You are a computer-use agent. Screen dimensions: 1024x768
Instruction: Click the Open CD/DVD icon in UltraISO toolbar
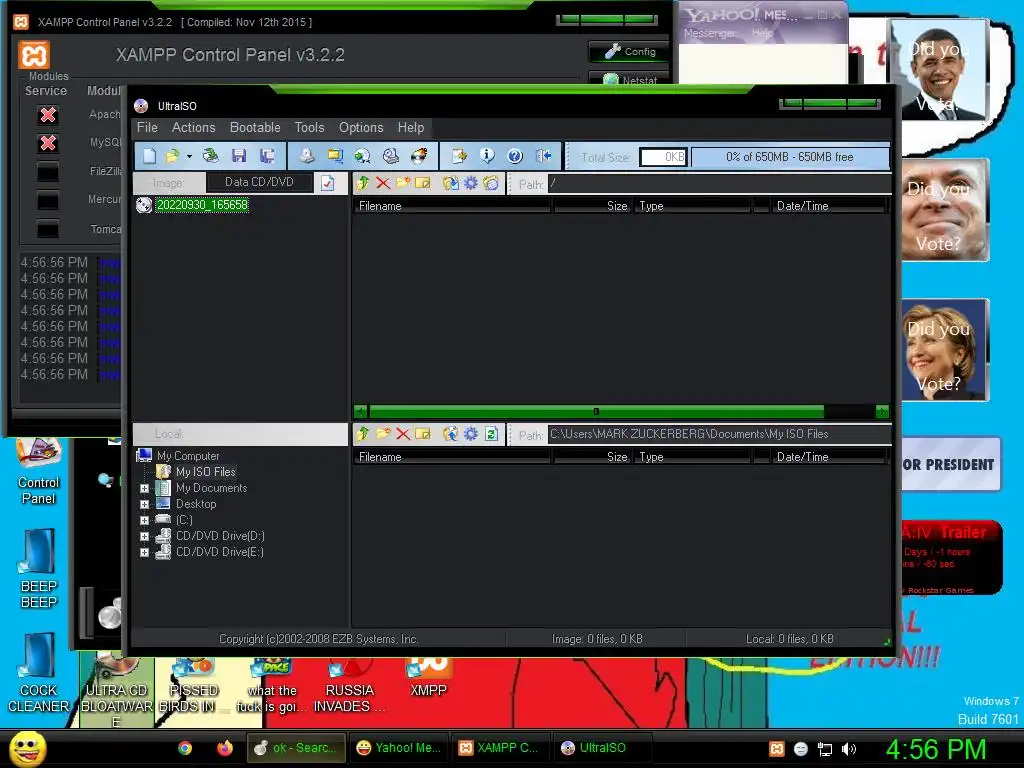[x=210, y=156]
